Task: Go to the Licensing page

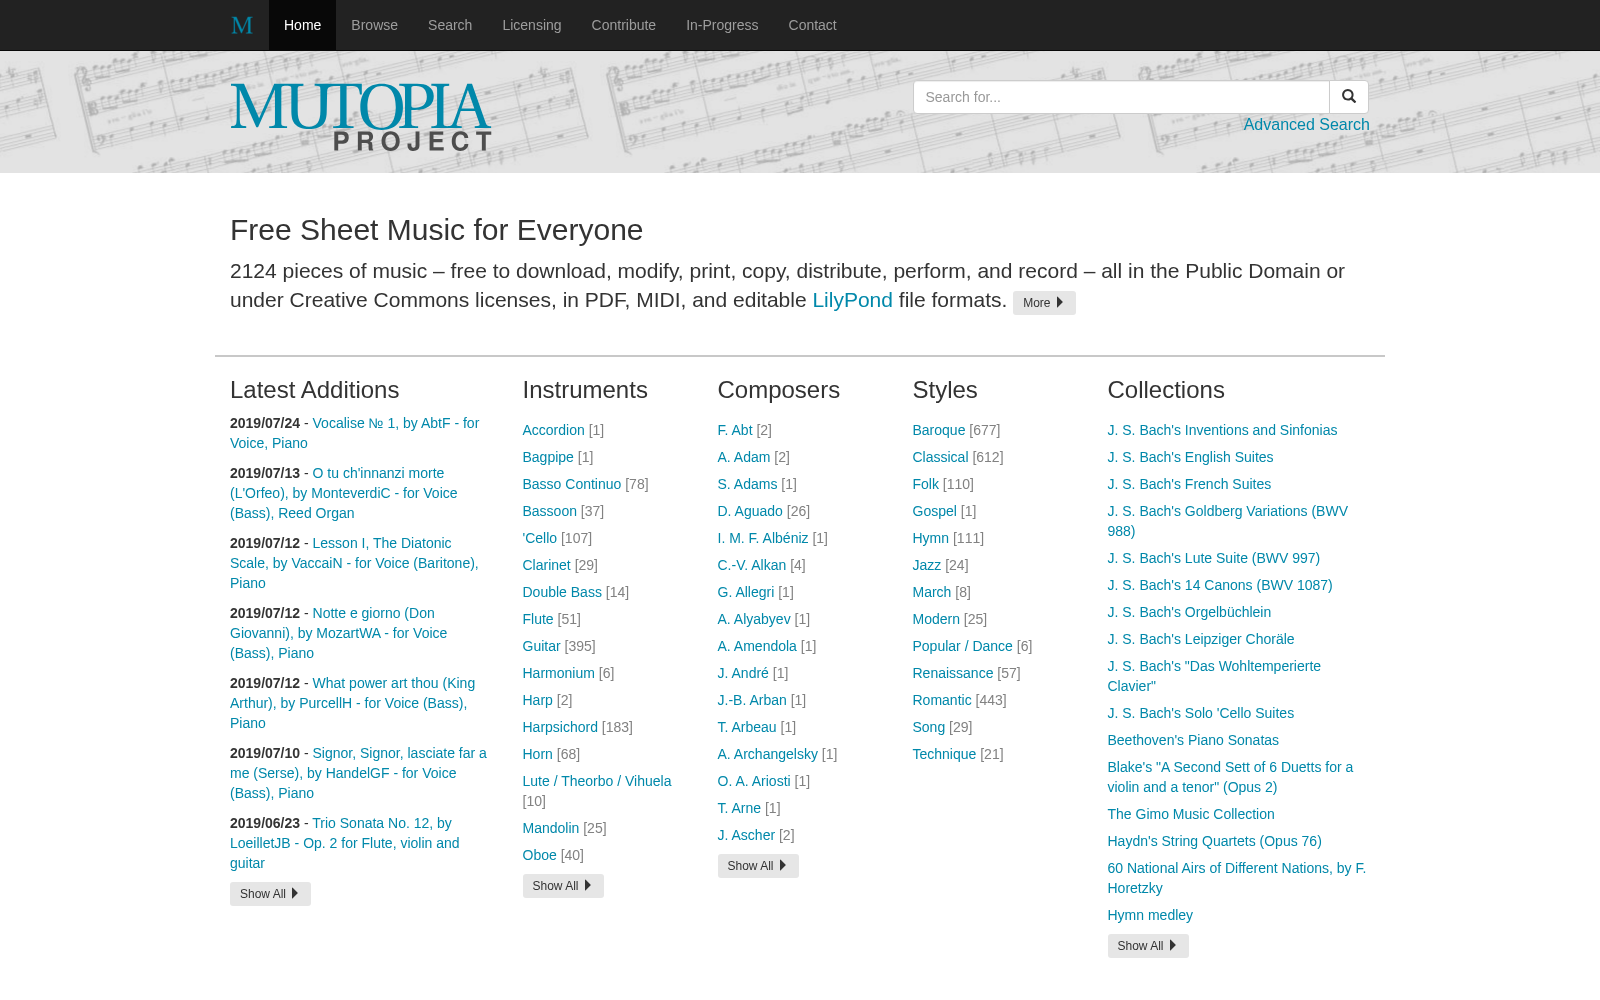Action: pyautogui.click(x=532, y=25)
